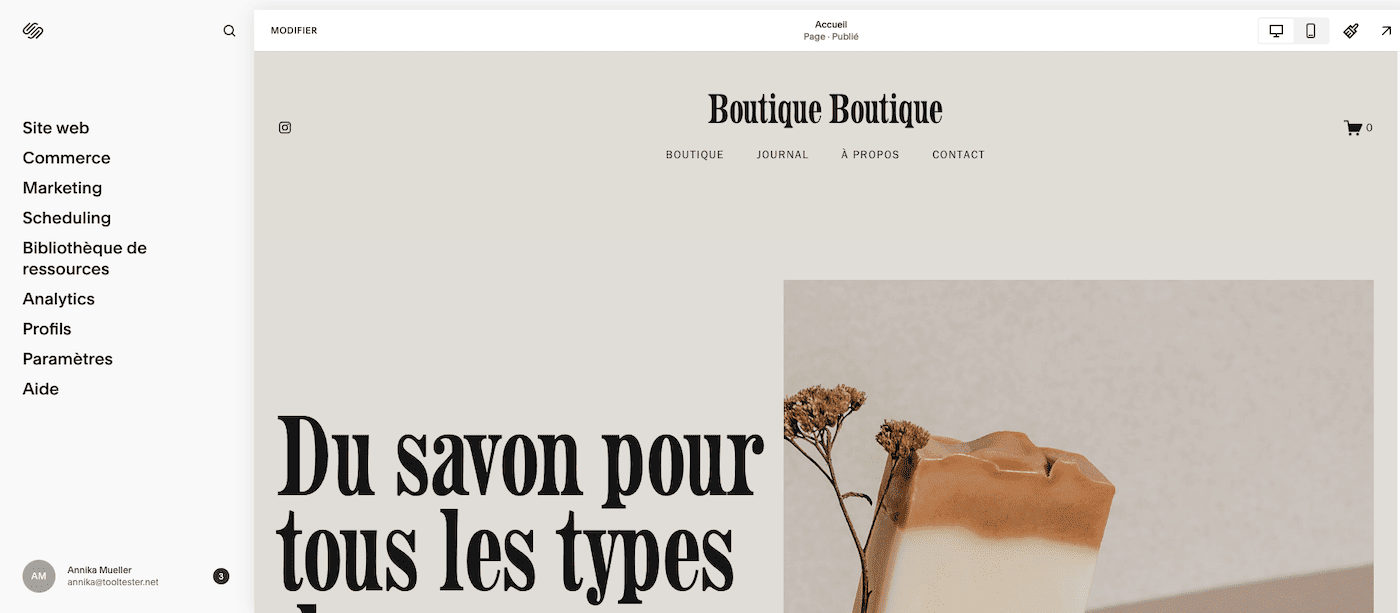Screen dimensions: 1400x613
Task: Switch to mobile preview icon
Action: (1310, 31)
